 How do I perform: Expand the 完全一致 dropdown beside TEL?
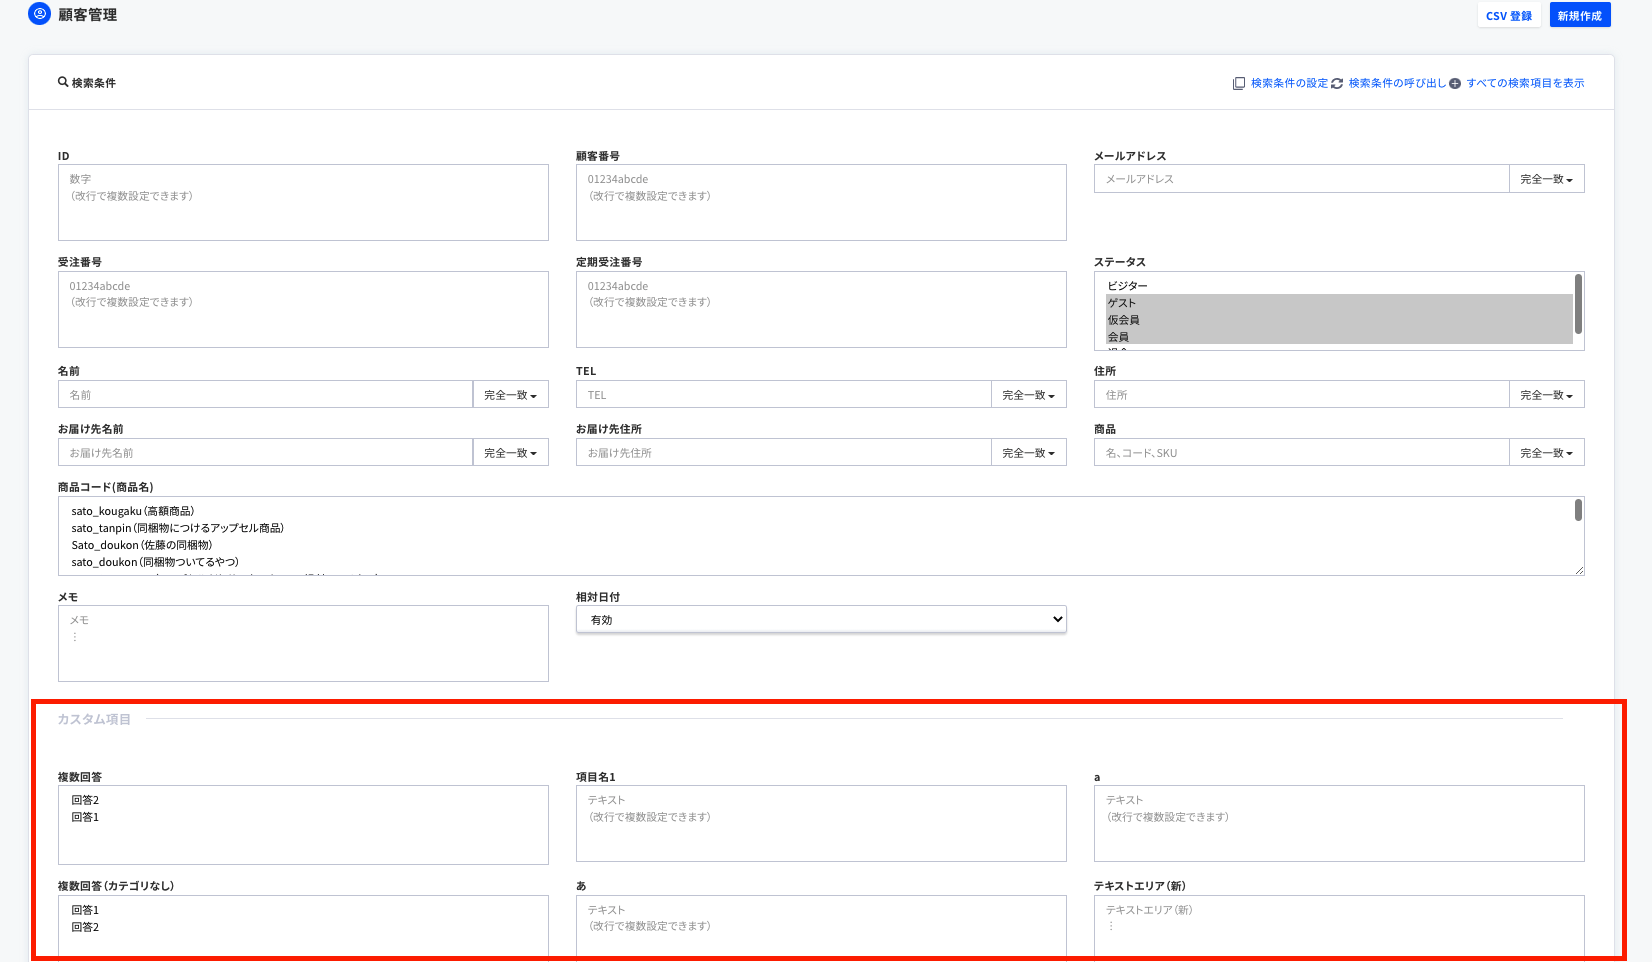click(1028, 395)
